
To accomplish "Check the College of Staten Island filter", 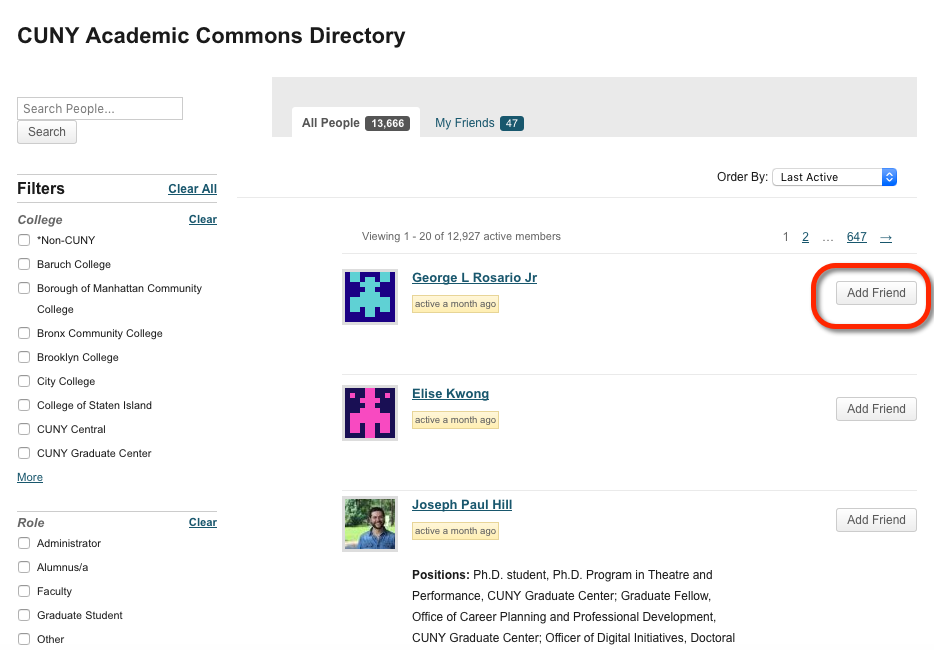I will [24, 405].
